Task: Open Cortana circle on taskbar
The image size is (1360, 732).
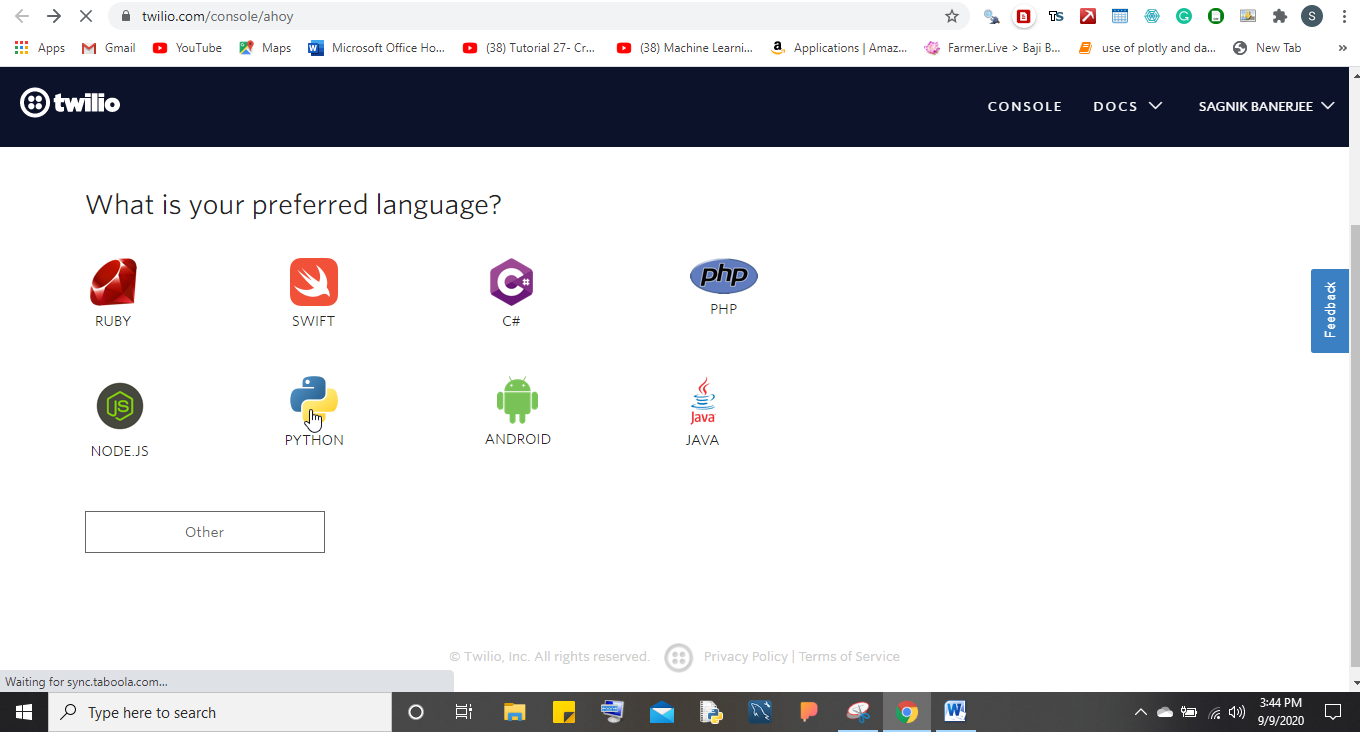Action: click(416, 712)
